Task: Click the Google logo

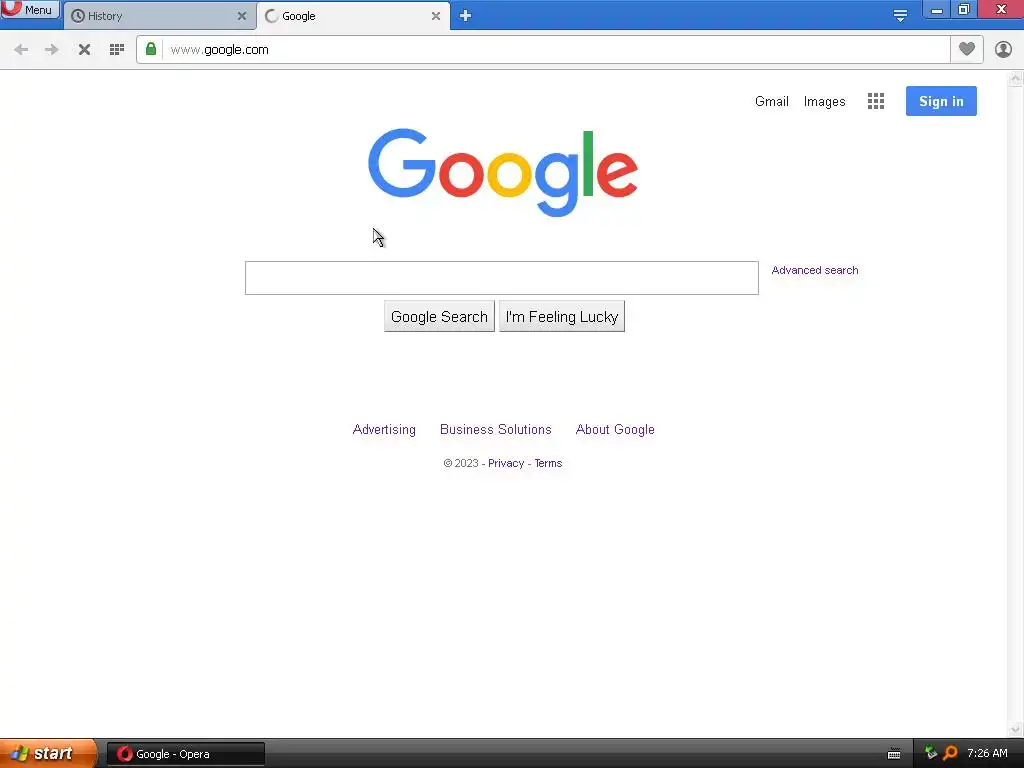Action: 503,172
